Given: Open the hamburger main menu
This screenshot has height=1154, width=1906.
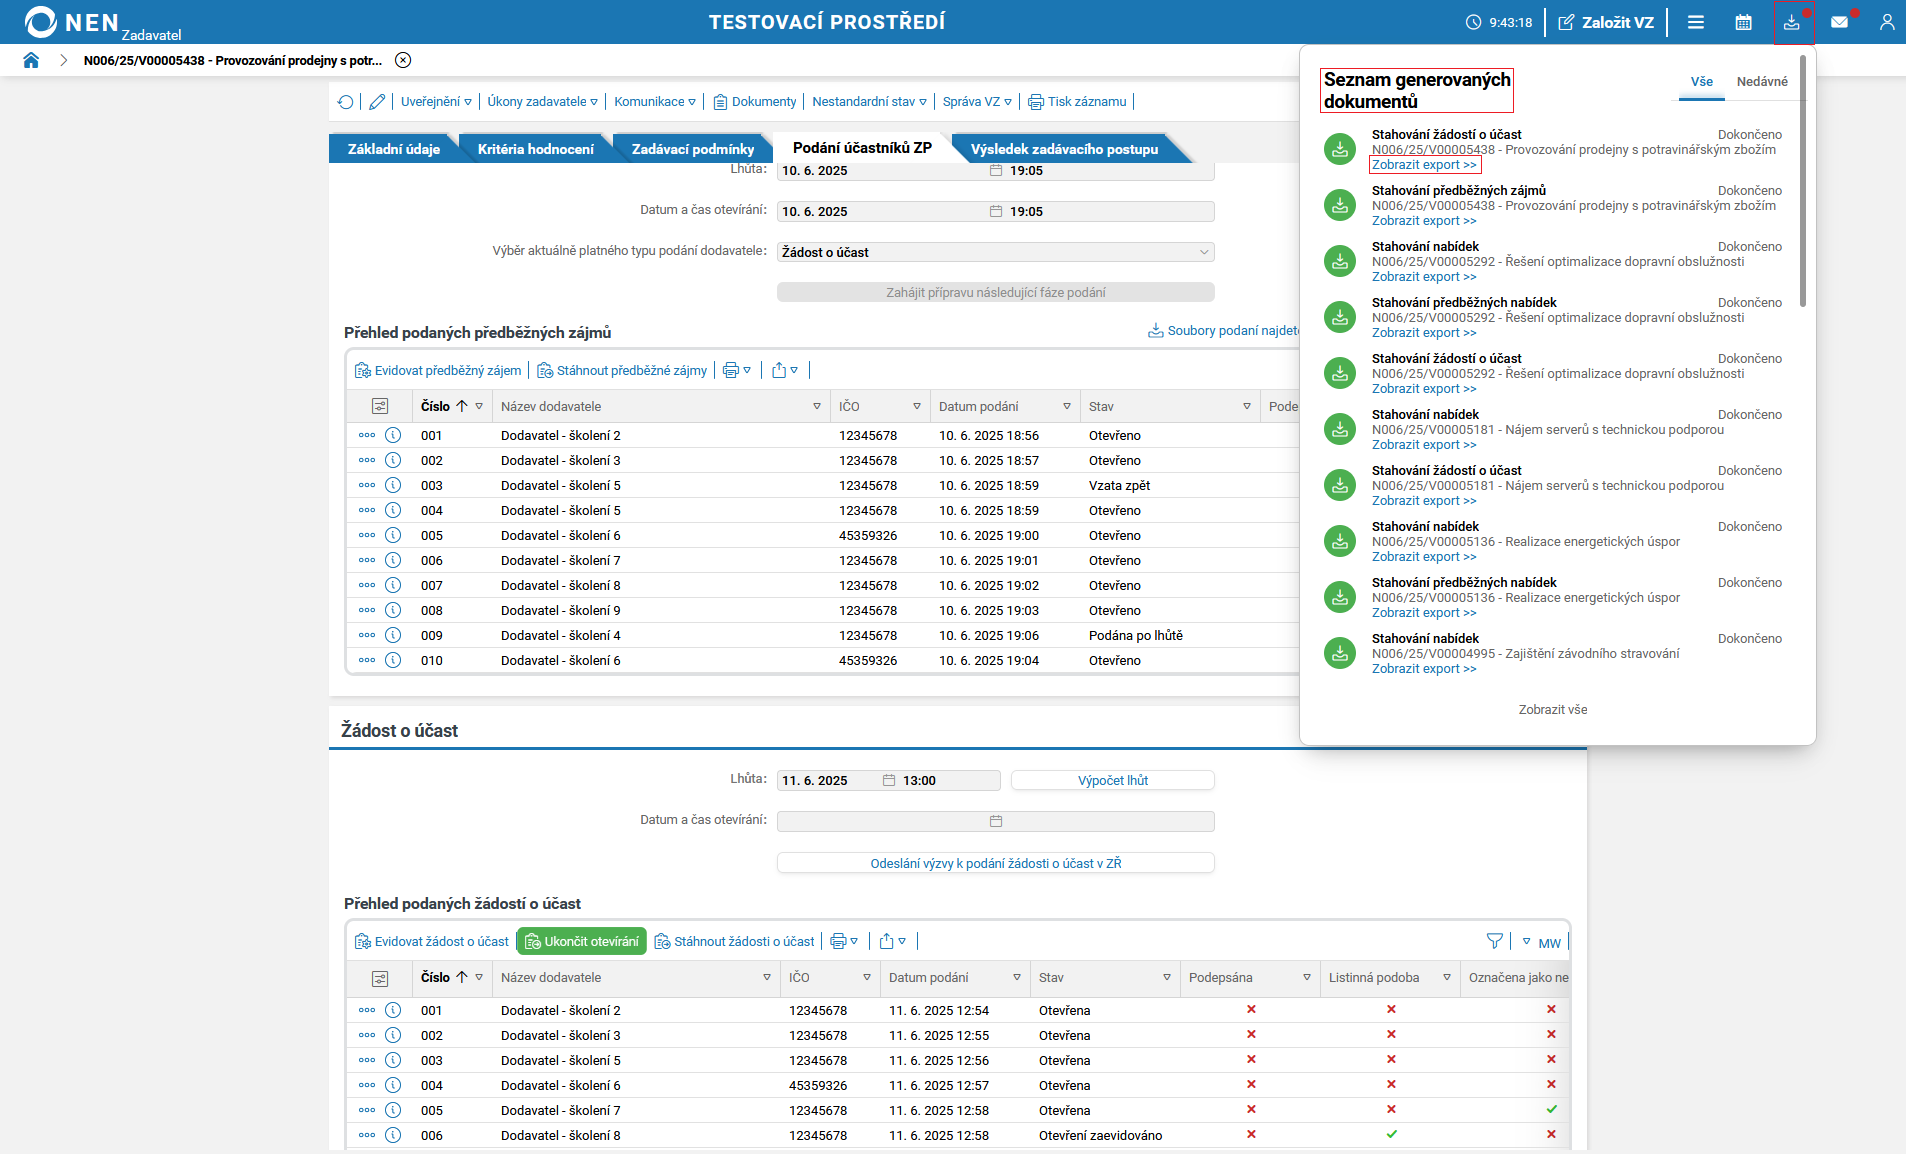Looking at the screenshot, I should [1696, 22].
